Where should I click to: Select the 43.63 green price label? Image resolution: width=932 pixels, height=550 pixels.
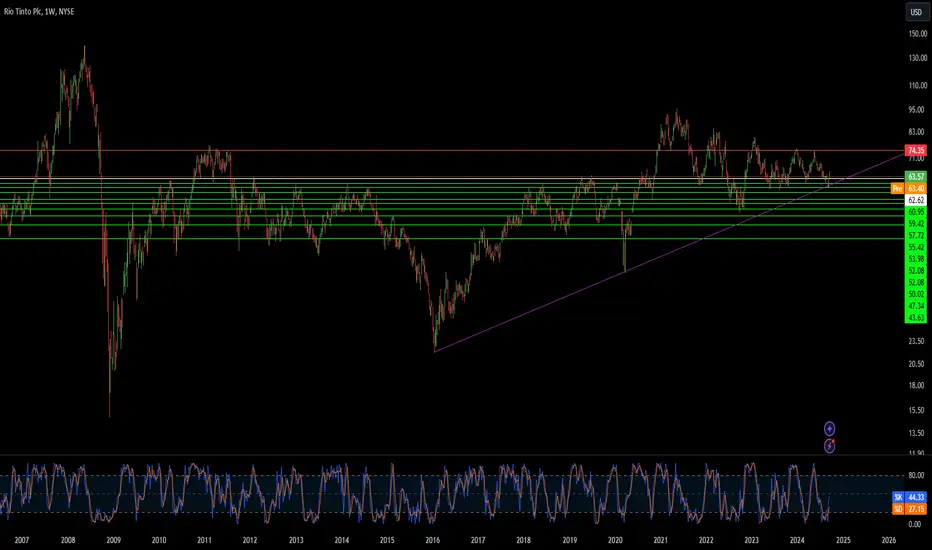point(915,318)
